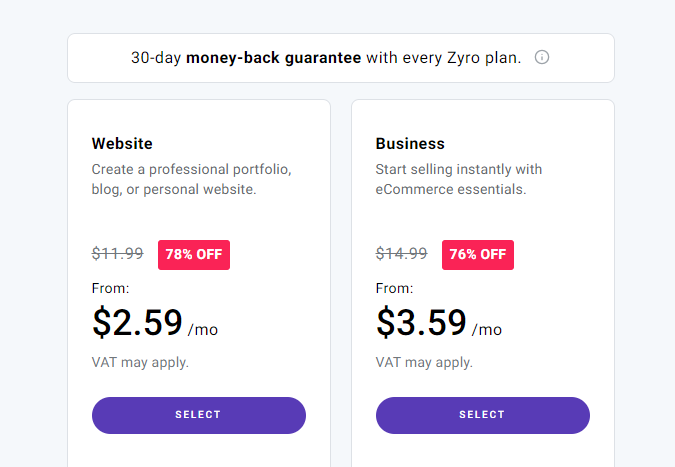
Task: Click the crossed-out $14.99 price
Action: click(402, 254)
